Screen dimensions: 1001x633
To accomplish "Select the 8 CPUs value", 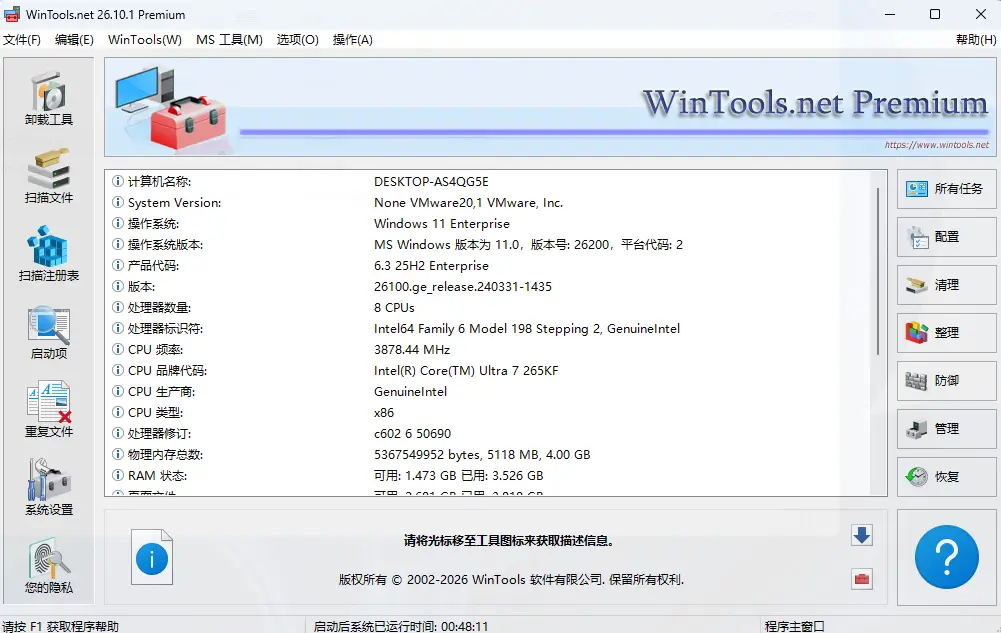I will (x=394, y=307).
